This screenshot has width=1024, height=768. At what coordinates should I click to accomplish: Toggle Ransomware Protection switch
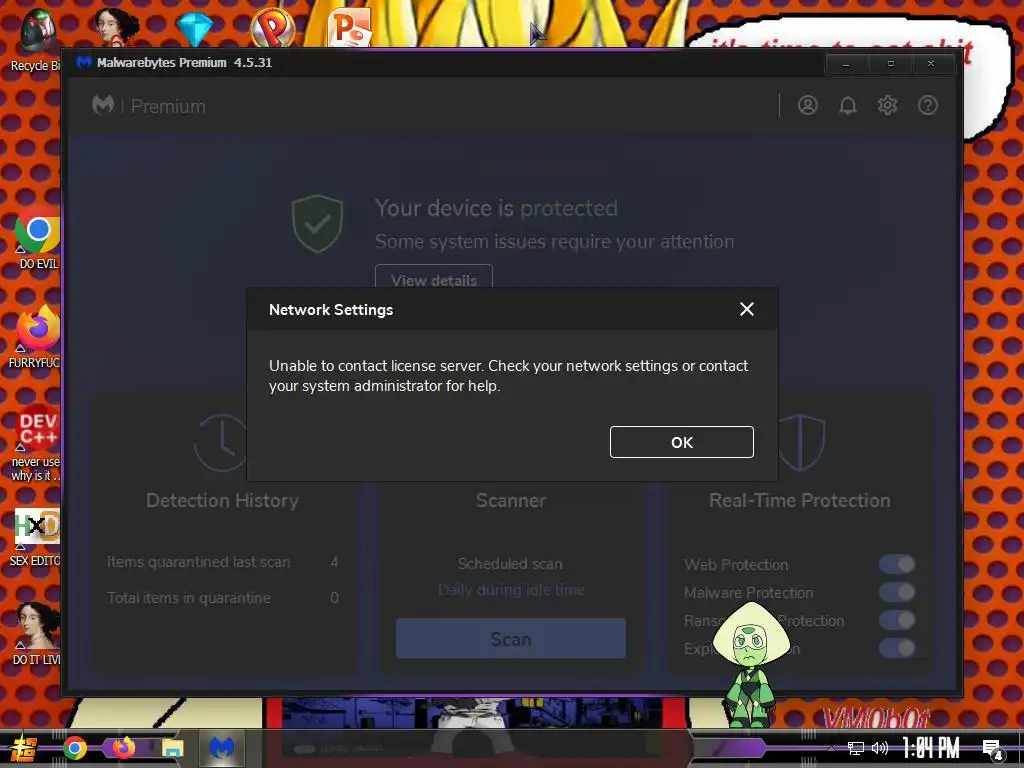click(897, 620)
